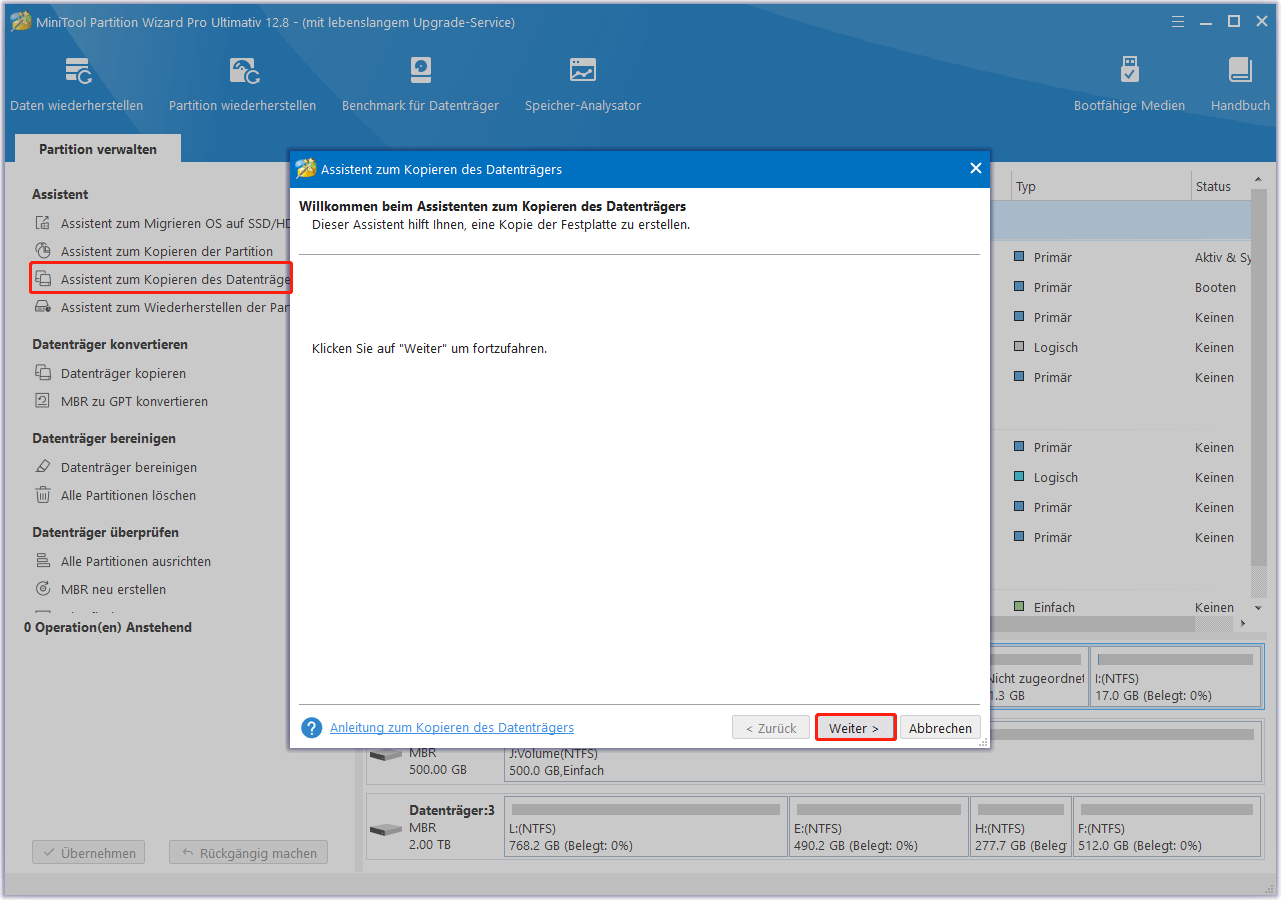Click the horizontal scrollbar right arrow
The width and height of the screenshot is (1282, 901).
pos(1243,623)
